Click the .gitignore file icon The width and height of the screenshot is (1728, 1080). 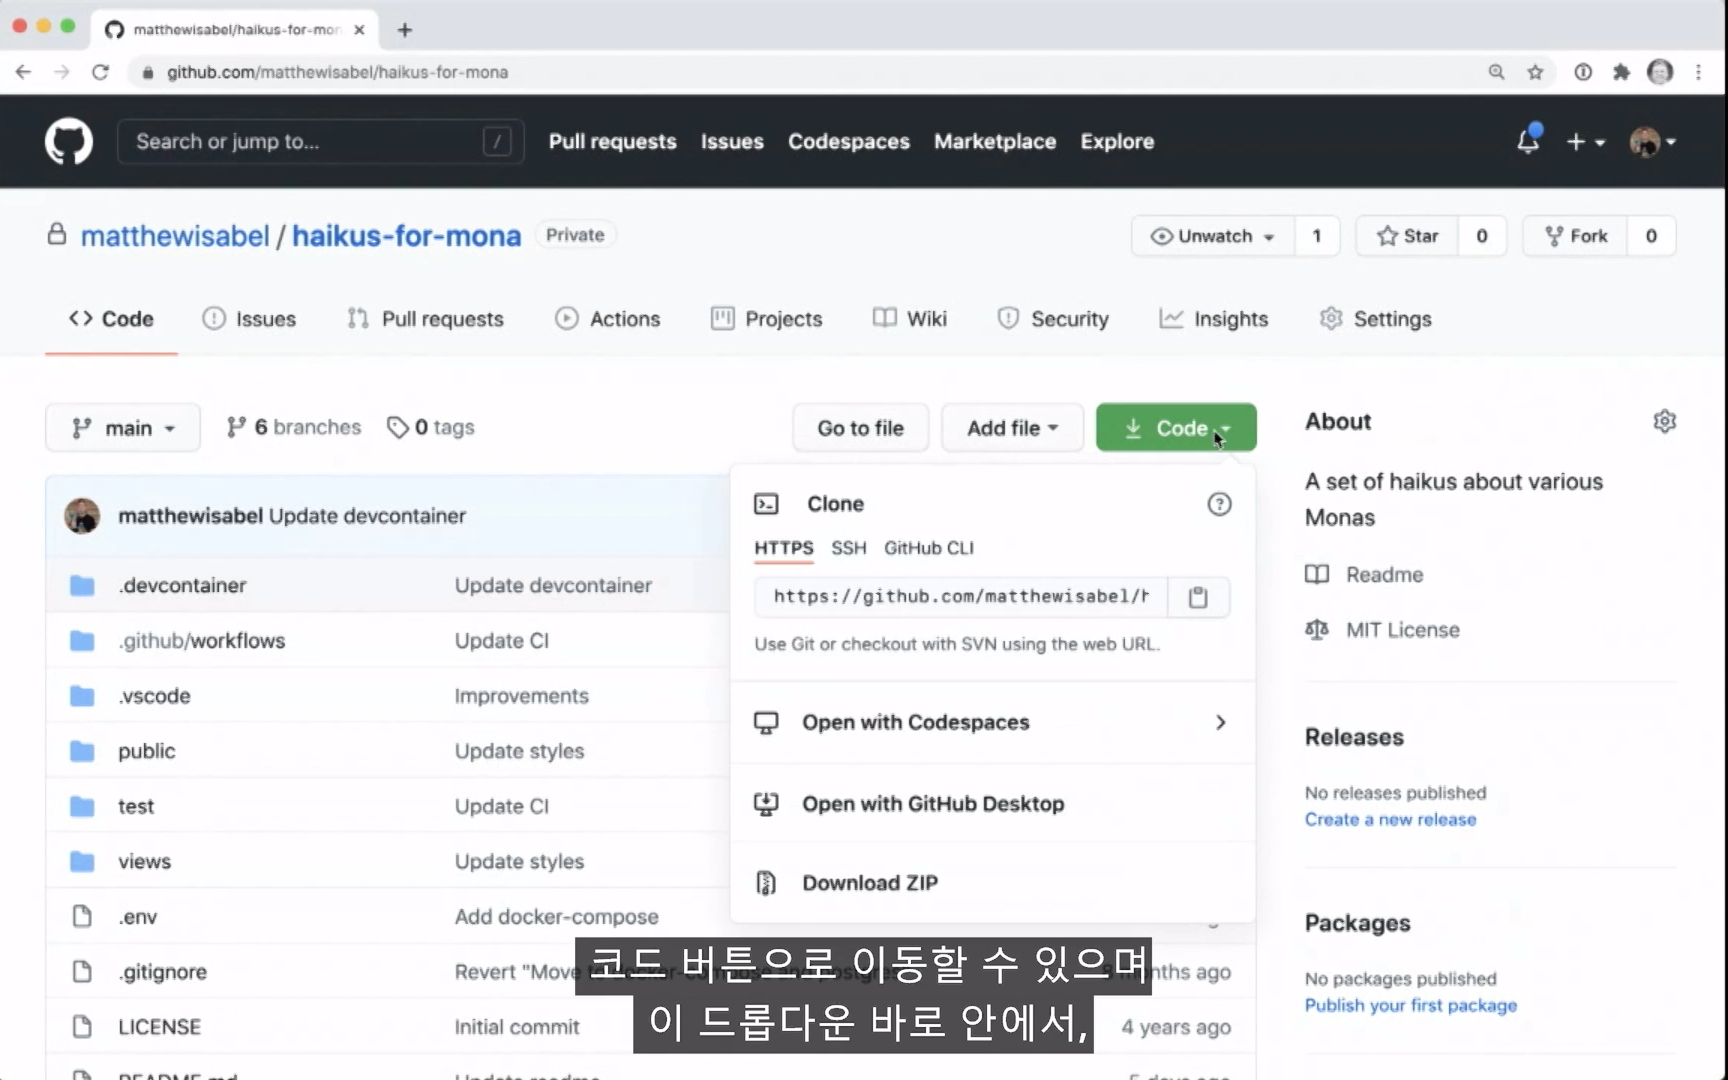point(82,971)
